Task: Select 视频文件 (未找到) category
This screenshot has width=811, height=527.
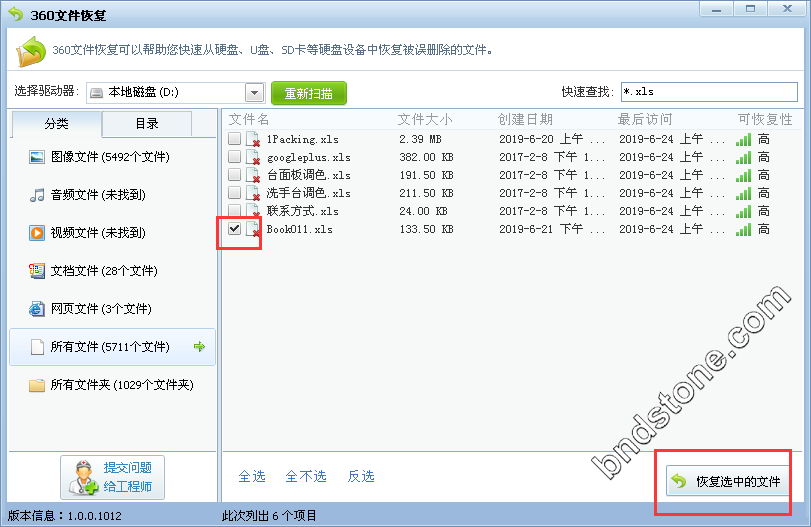Action: pyautogui.click(x=112, y=233)
